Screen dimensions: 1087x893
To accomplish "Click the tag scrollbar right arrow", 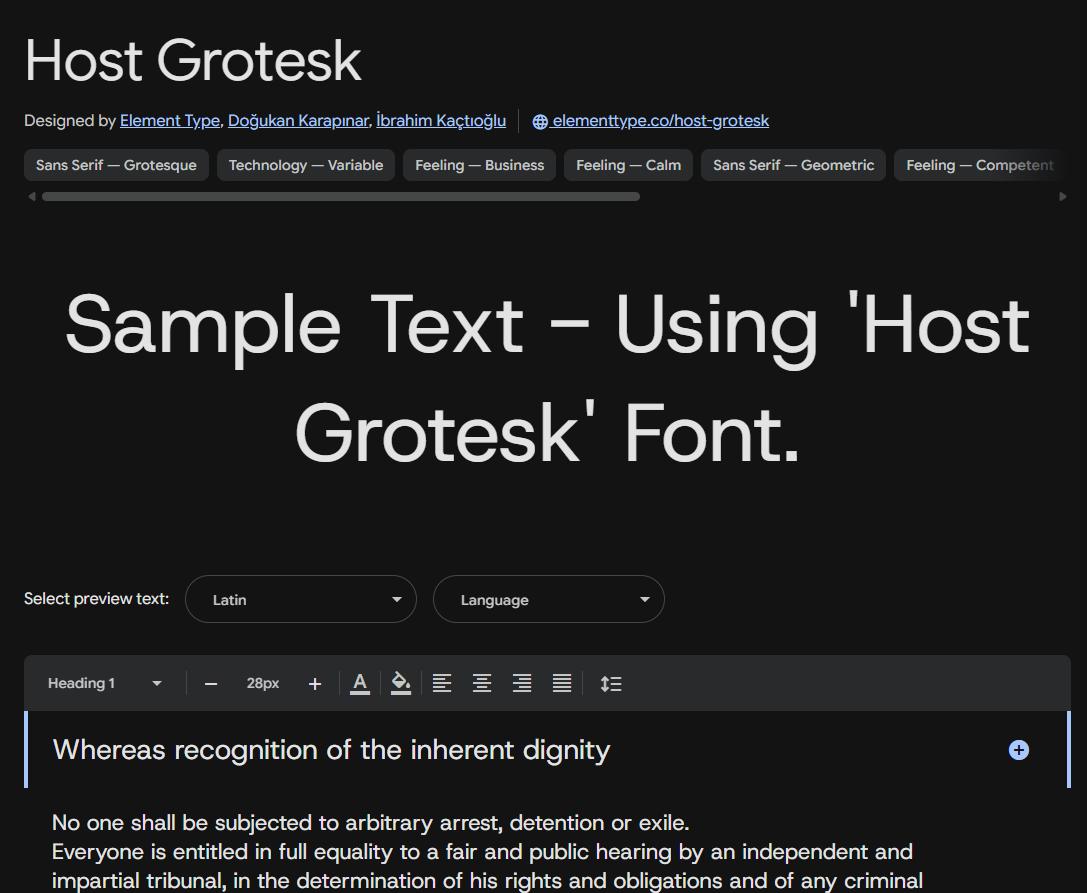I will 1063,196.
